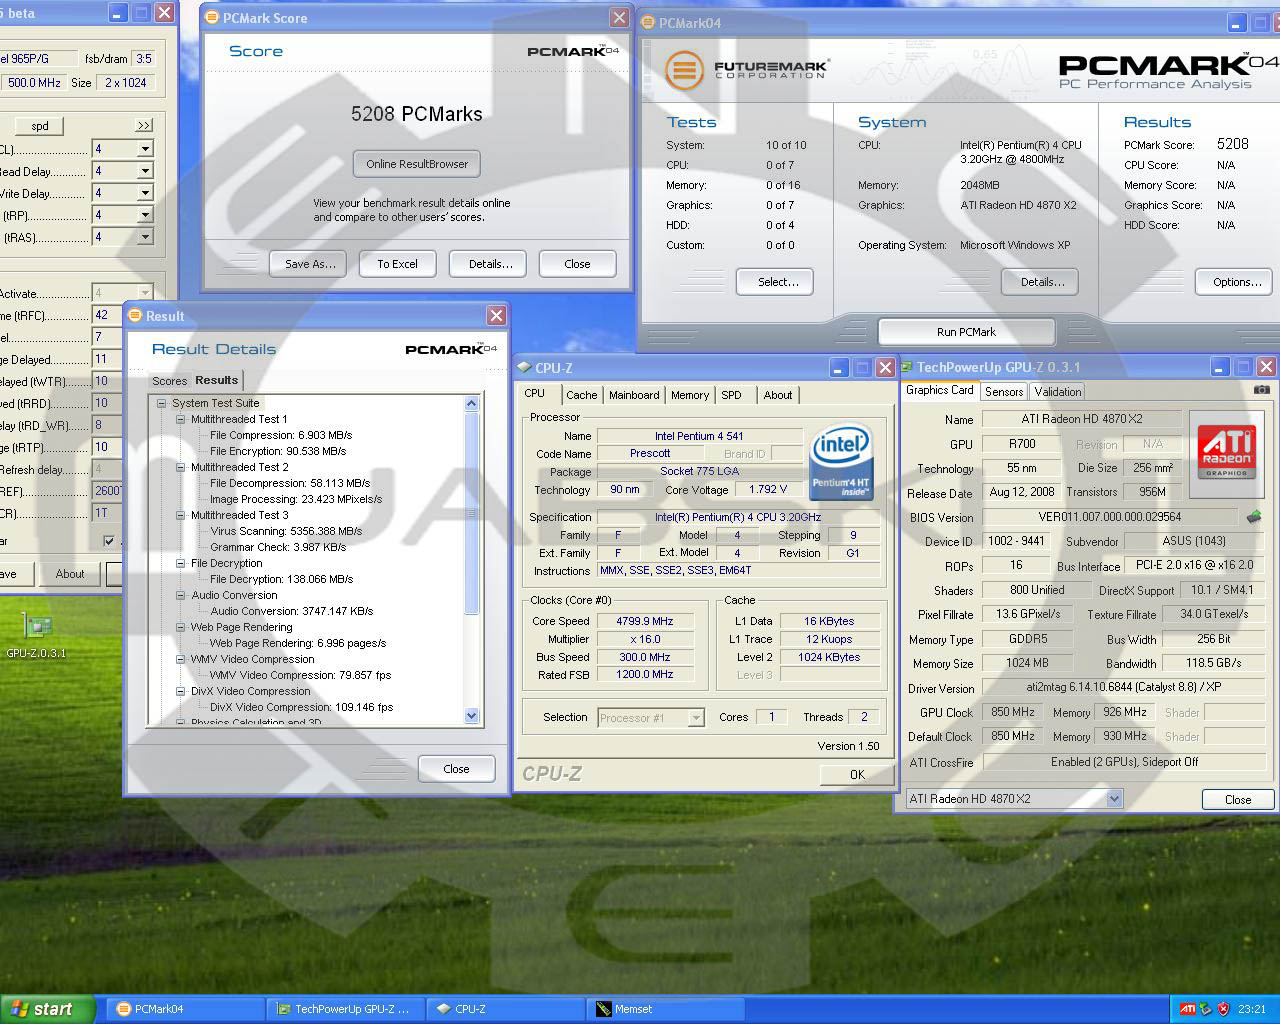Collapse the System Test Suite node
The width and height of the screenshot is (1280, 1024).
[161, 403]
